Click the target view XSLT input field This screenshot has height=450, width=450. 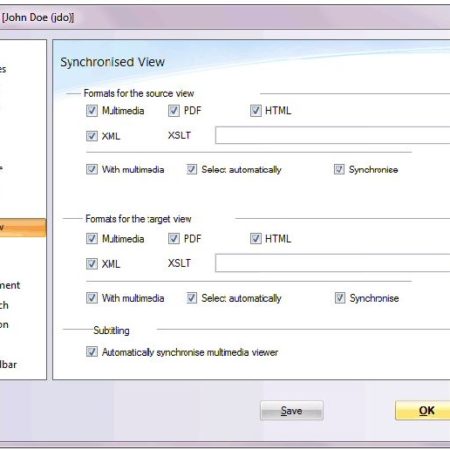pyautogui.click(x=333, y=263)
